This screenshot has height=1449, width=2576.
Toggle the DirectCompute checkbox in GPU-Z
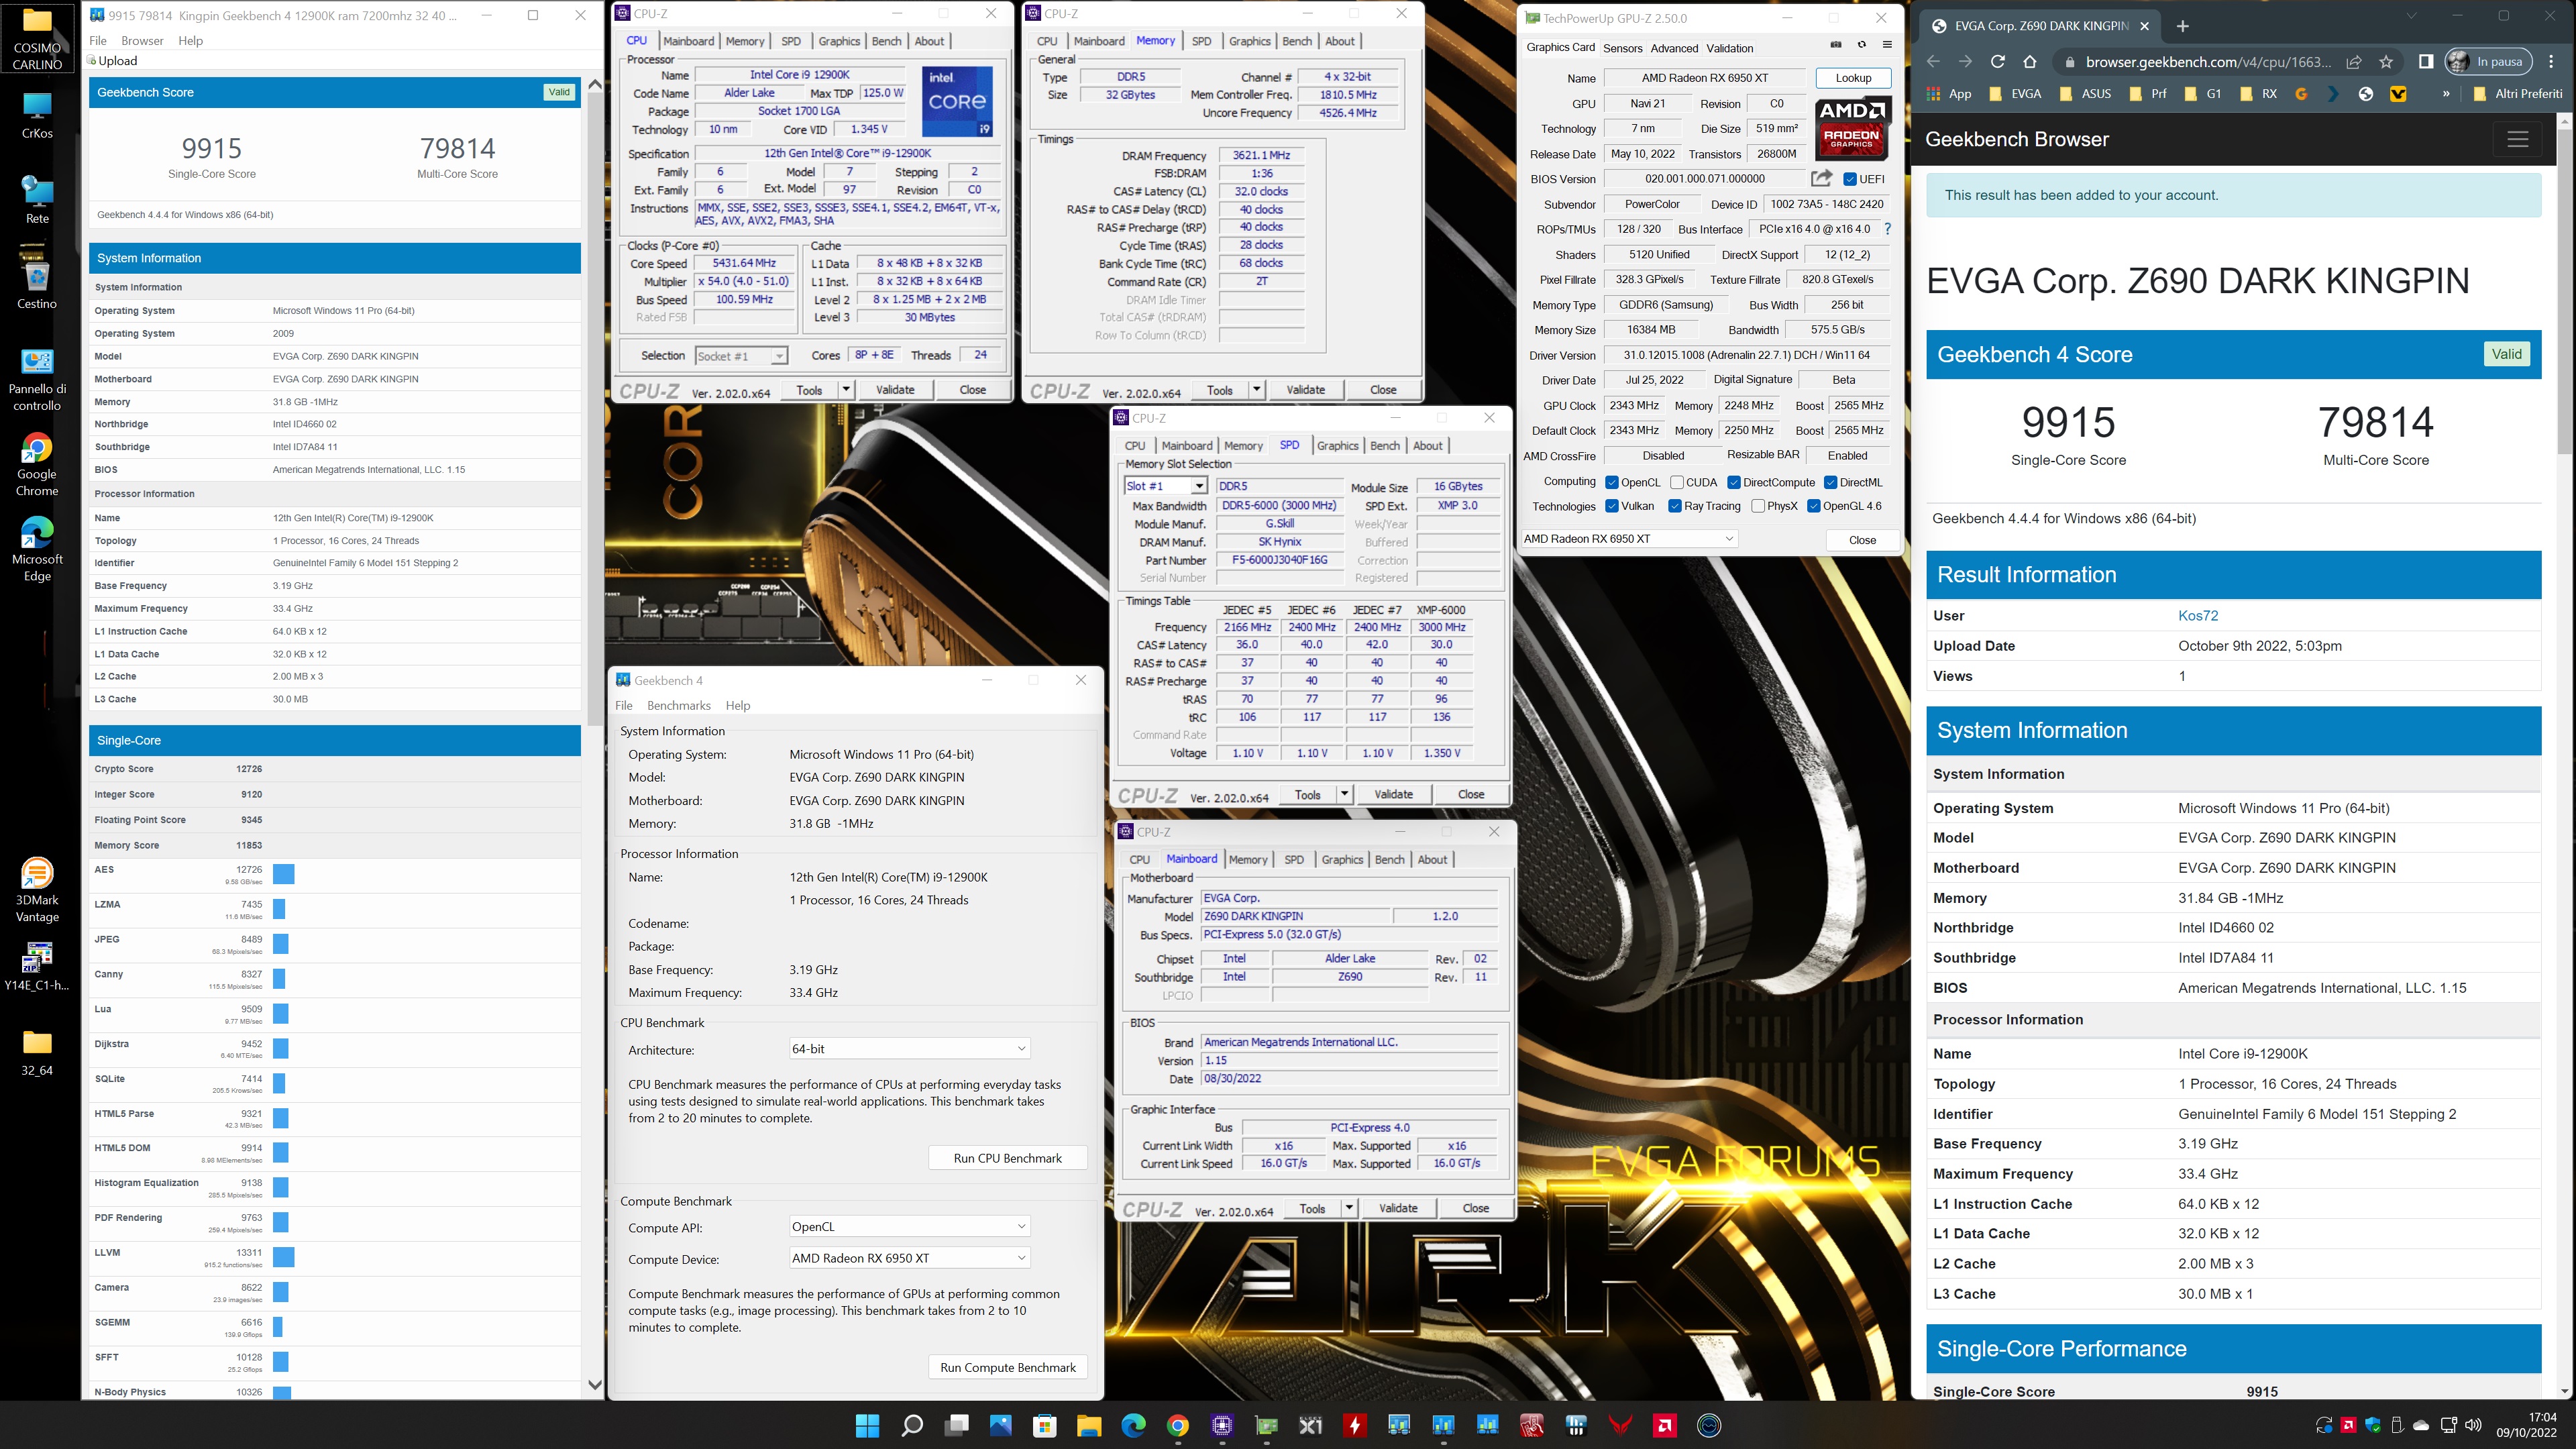point(1734,482)
